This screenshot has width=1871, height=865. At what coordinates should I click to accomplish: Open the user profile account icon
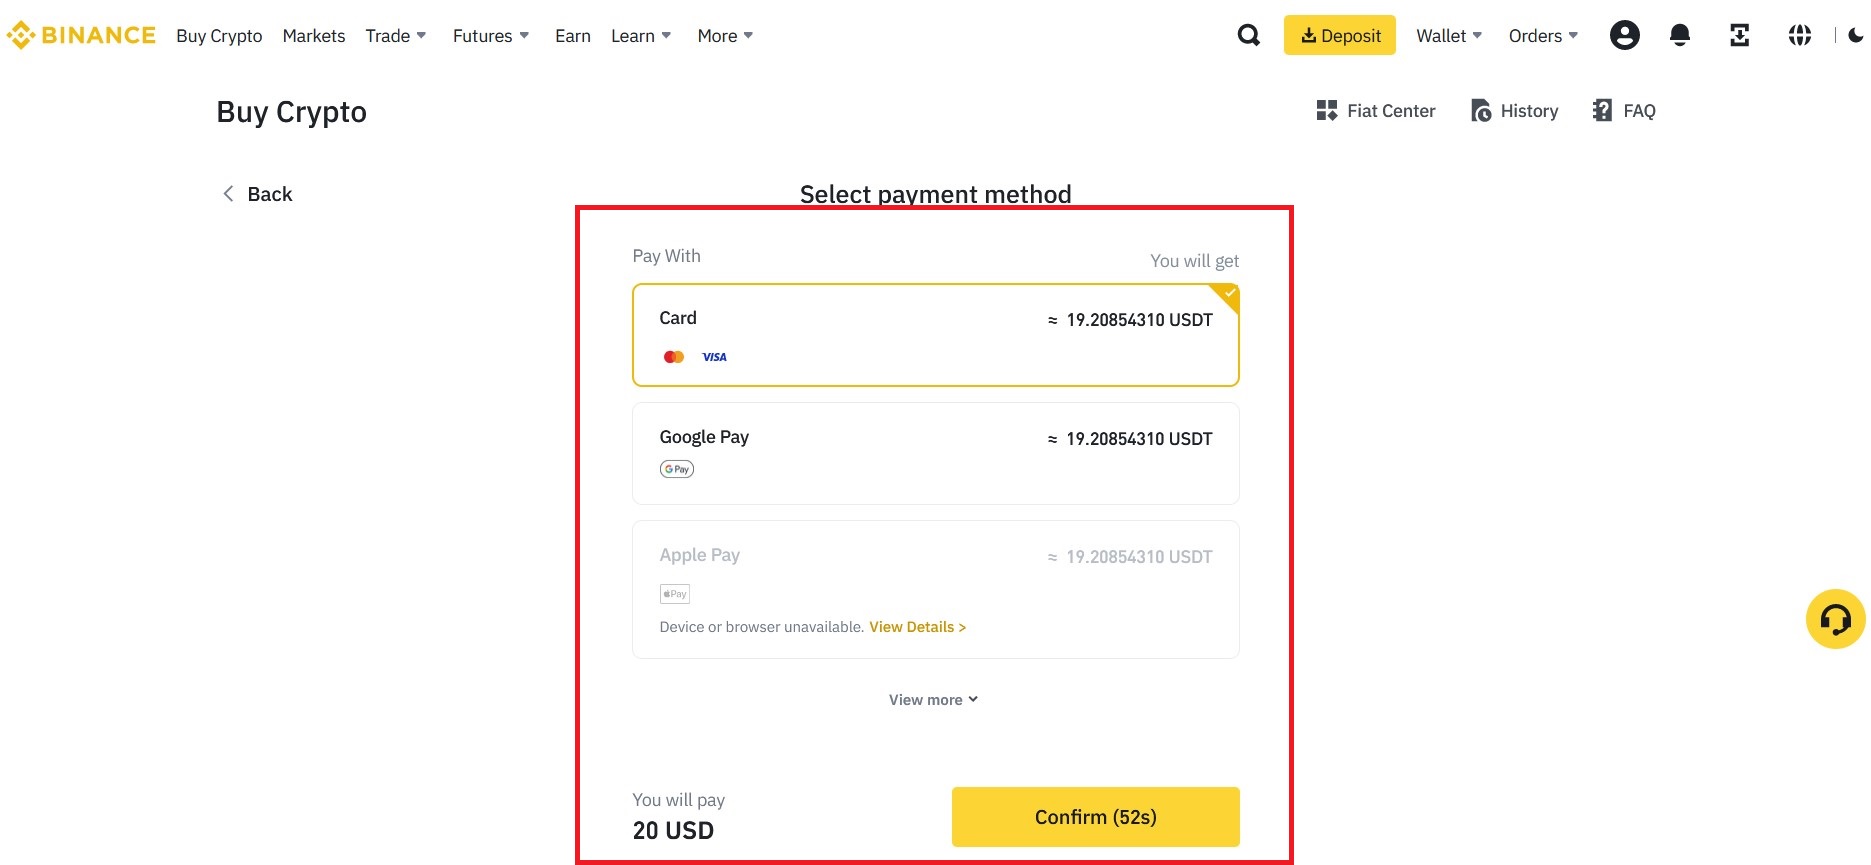coord(1625,36)
